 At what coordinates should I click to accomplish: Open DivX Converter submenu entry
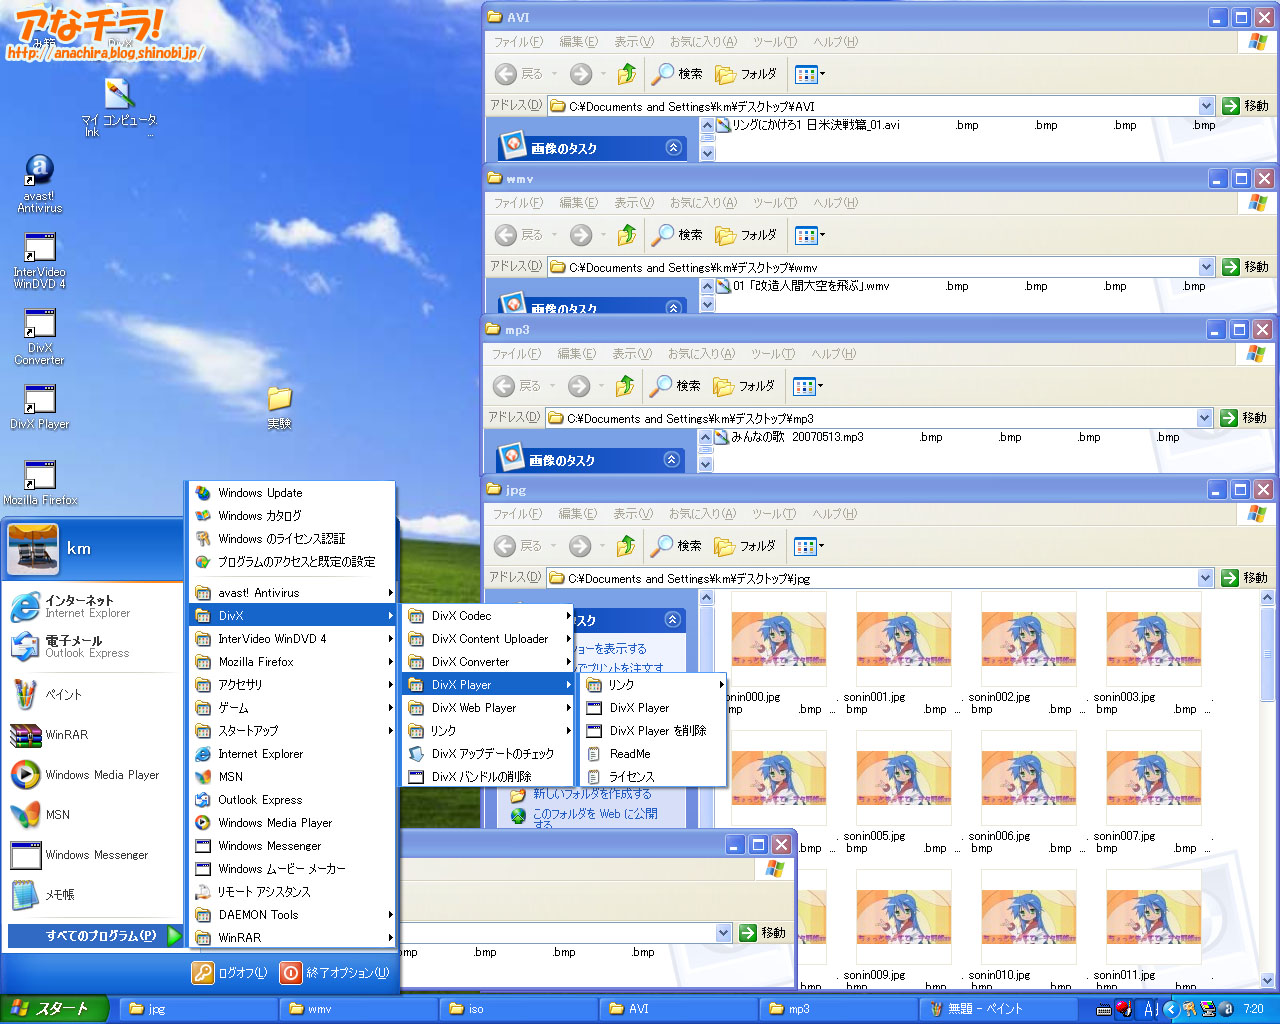[x=489, y=662]
